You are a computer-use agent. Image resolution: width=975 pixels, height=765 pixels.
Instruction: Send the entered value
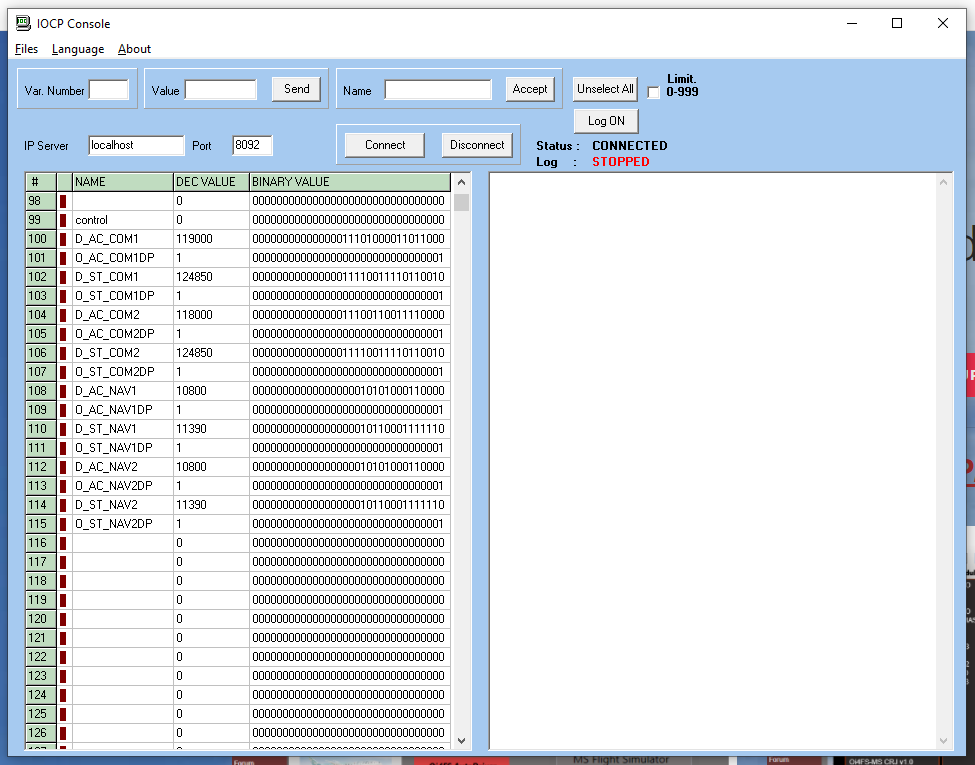coord(296,88)
